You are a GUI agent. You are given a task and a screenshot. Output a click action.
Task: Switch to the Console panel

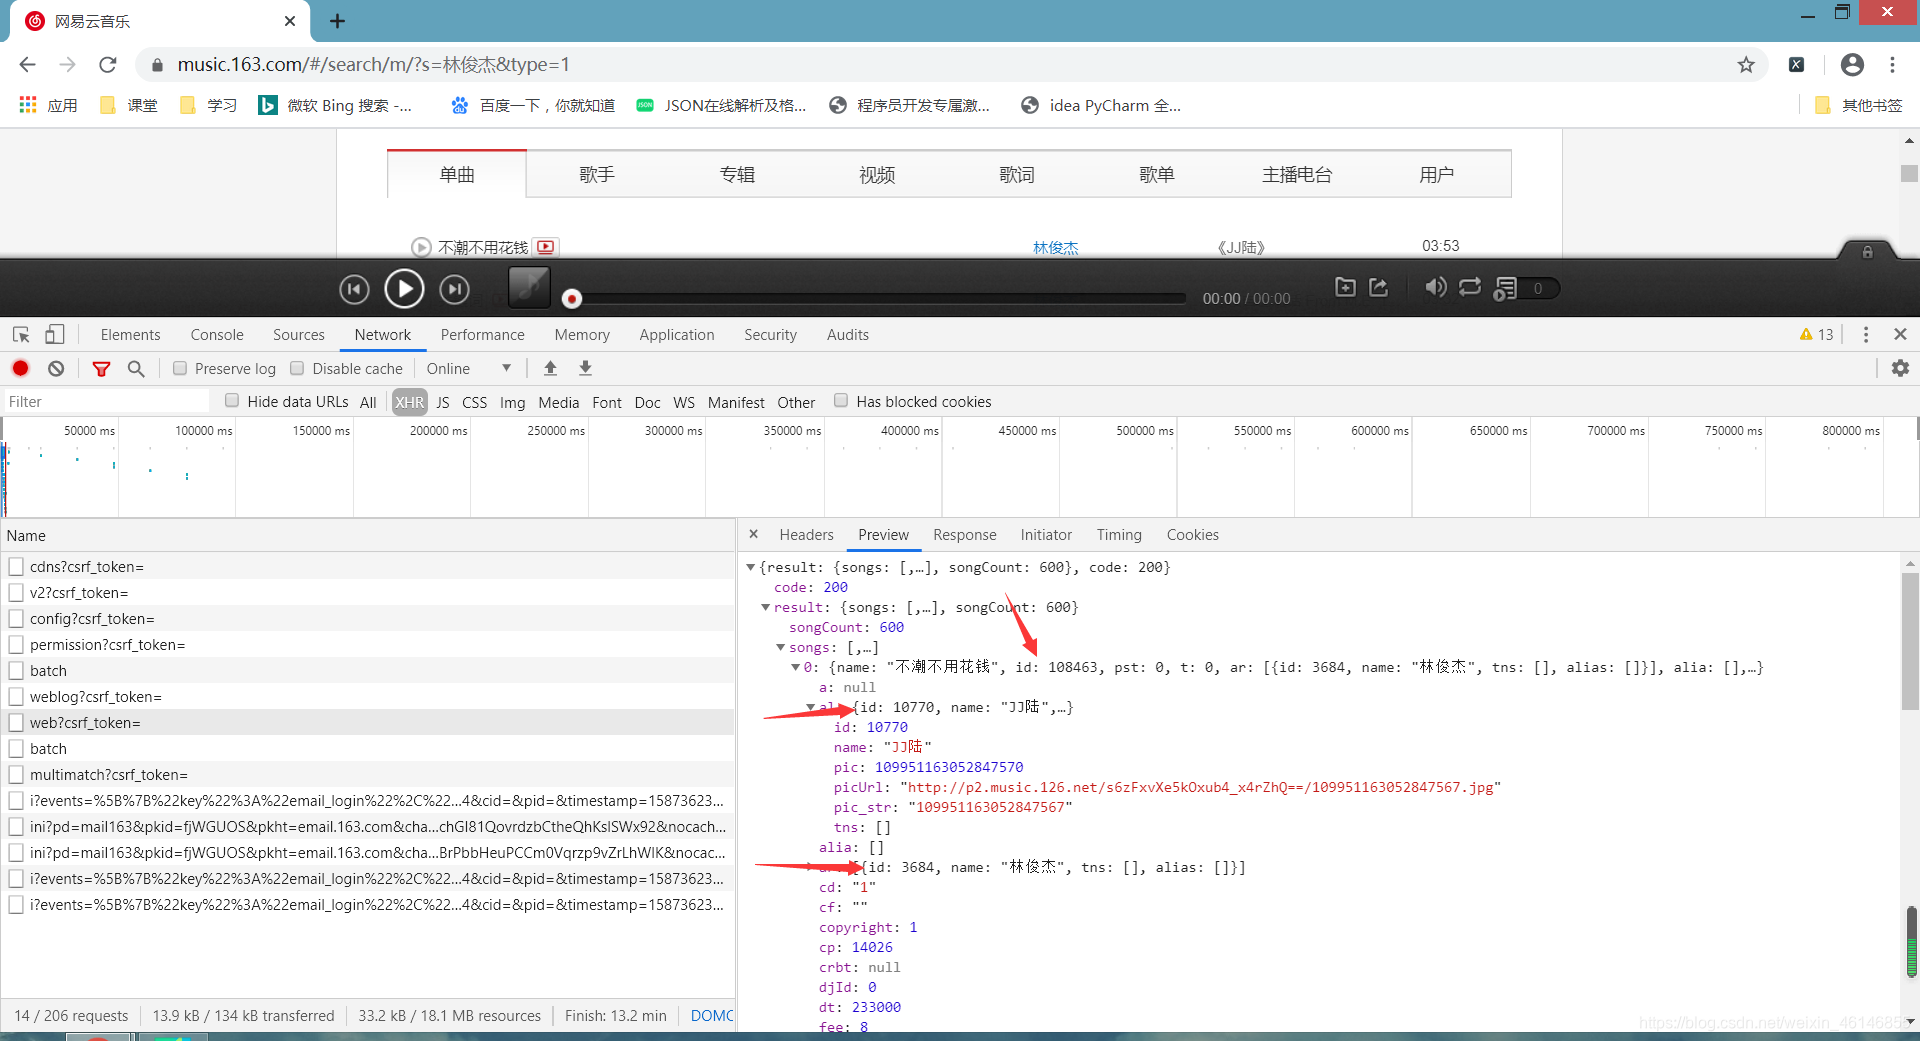pos(217,335)
